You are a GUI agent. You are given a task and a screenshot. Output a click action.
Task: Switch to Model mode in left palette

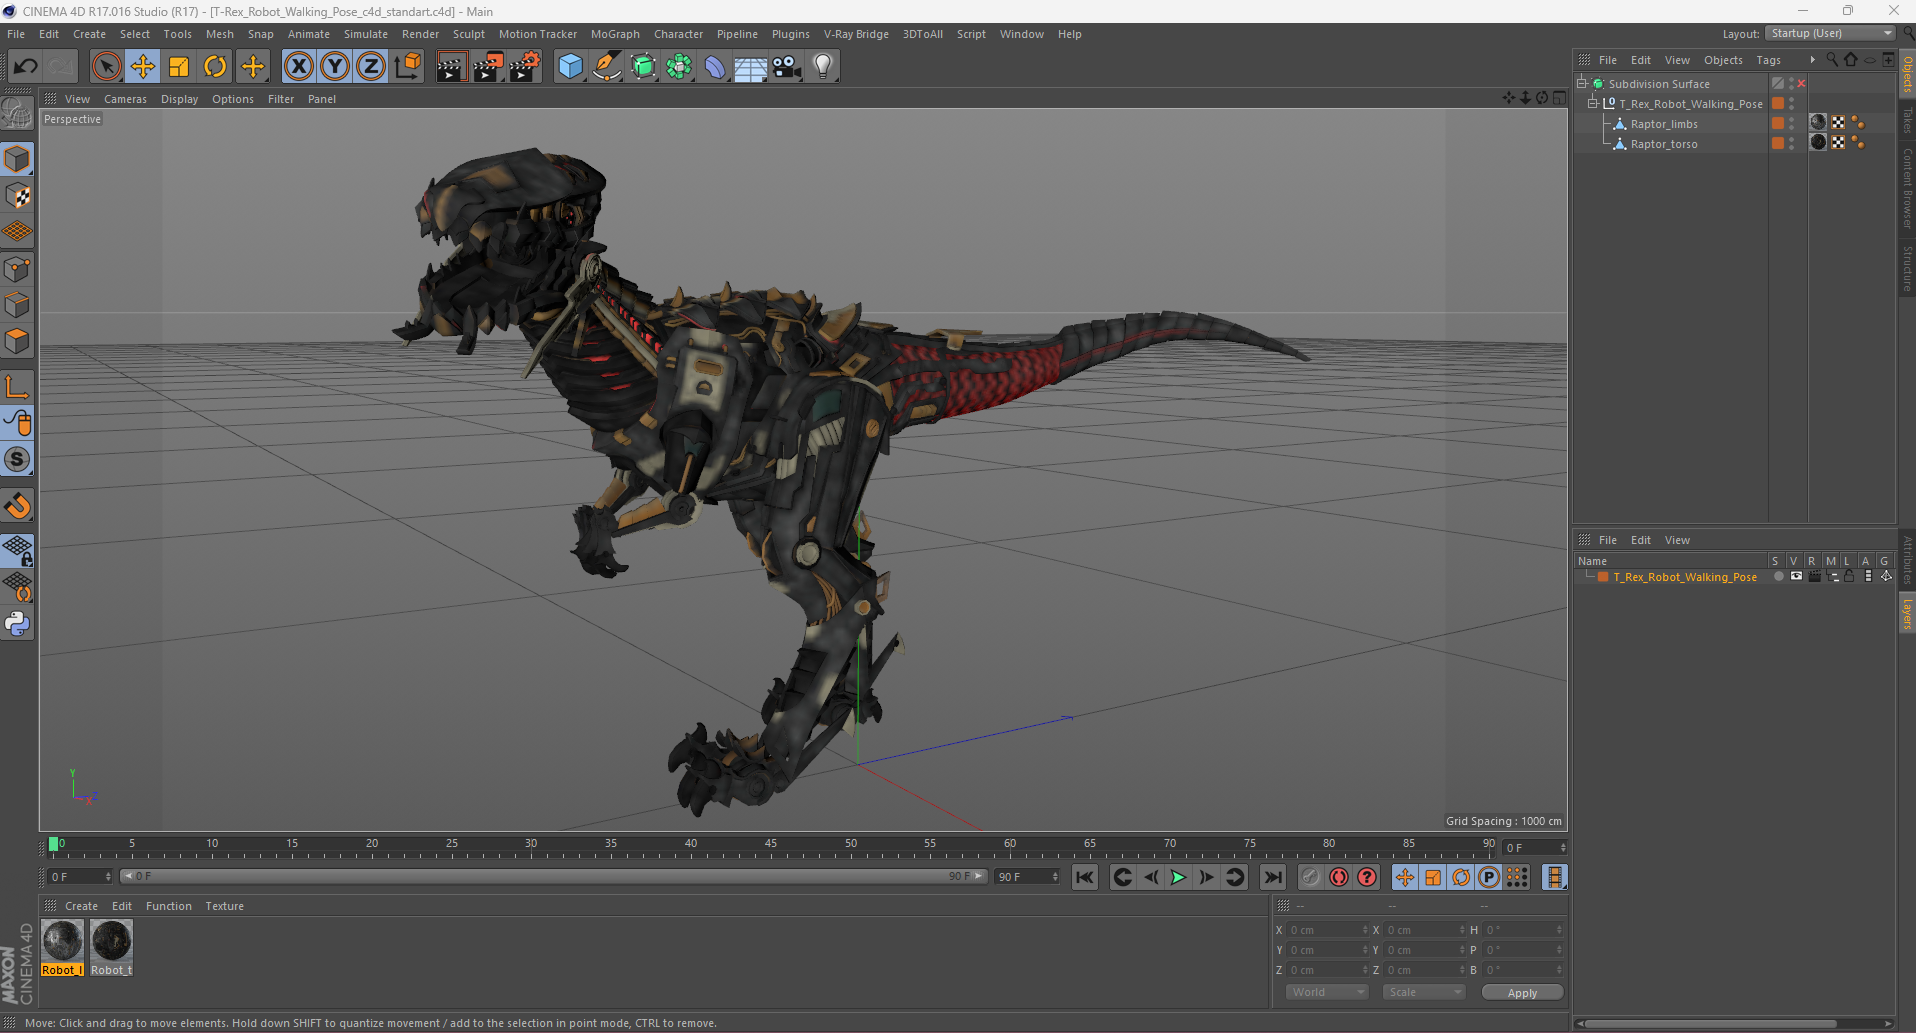(x=18, y=160)
